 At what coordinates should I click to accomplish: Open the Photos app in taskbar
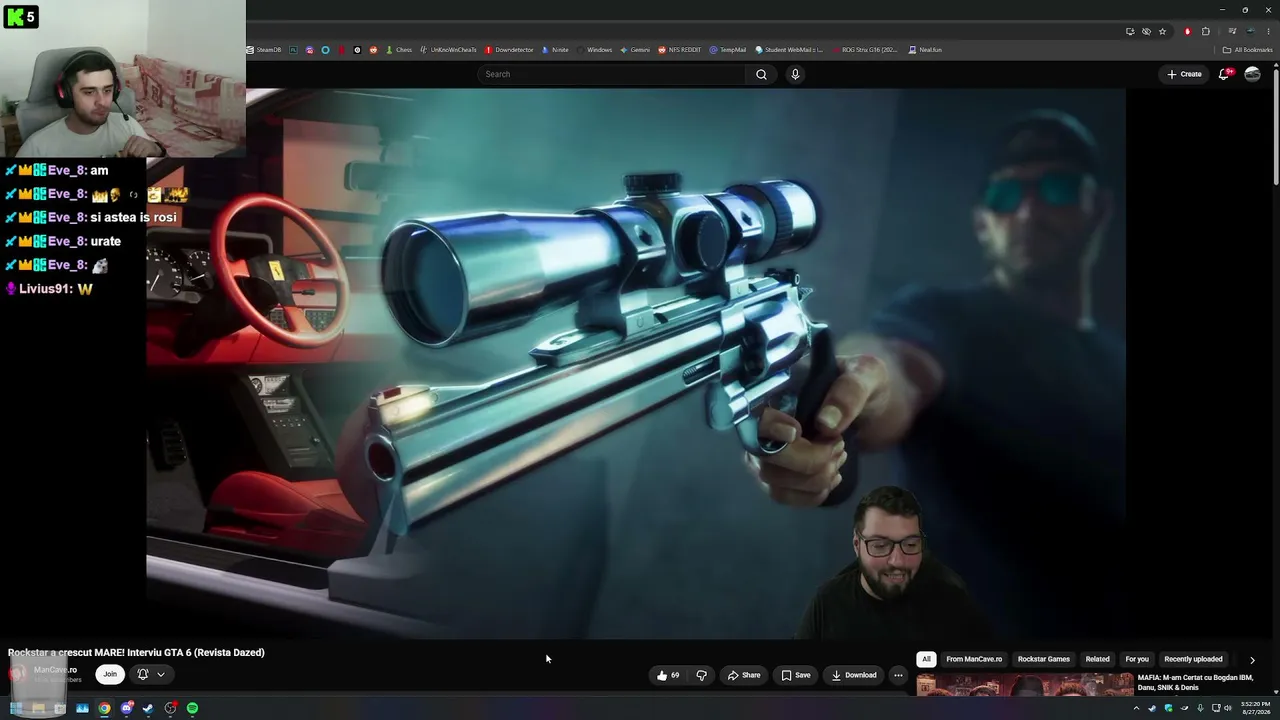[82, 708]
